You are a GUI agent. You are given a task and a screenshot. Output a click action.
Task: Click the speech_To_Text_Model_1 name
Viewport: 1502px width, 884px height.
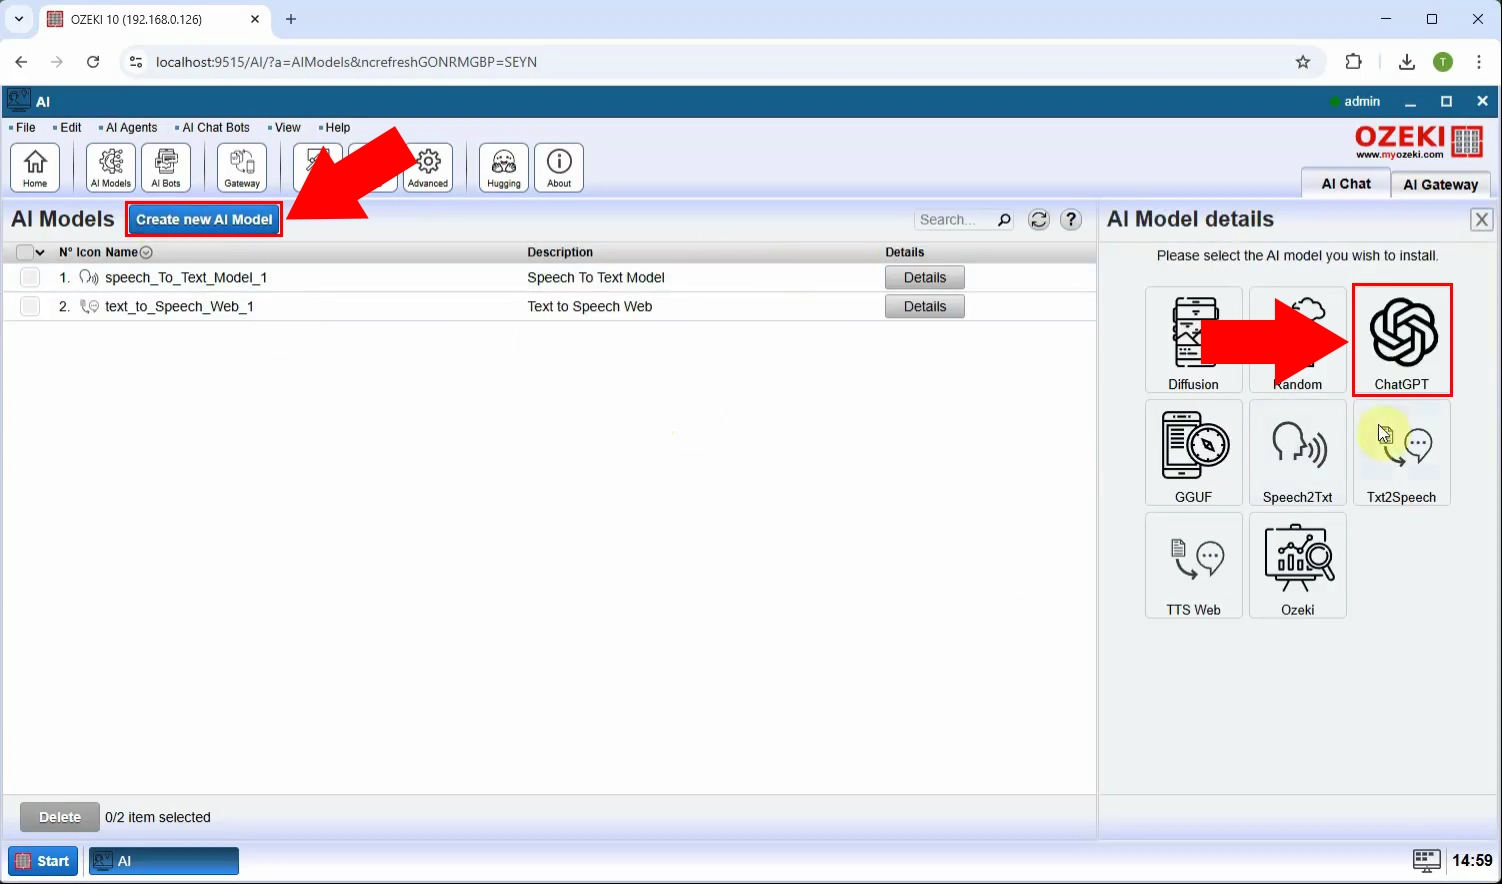coord(186,278)
